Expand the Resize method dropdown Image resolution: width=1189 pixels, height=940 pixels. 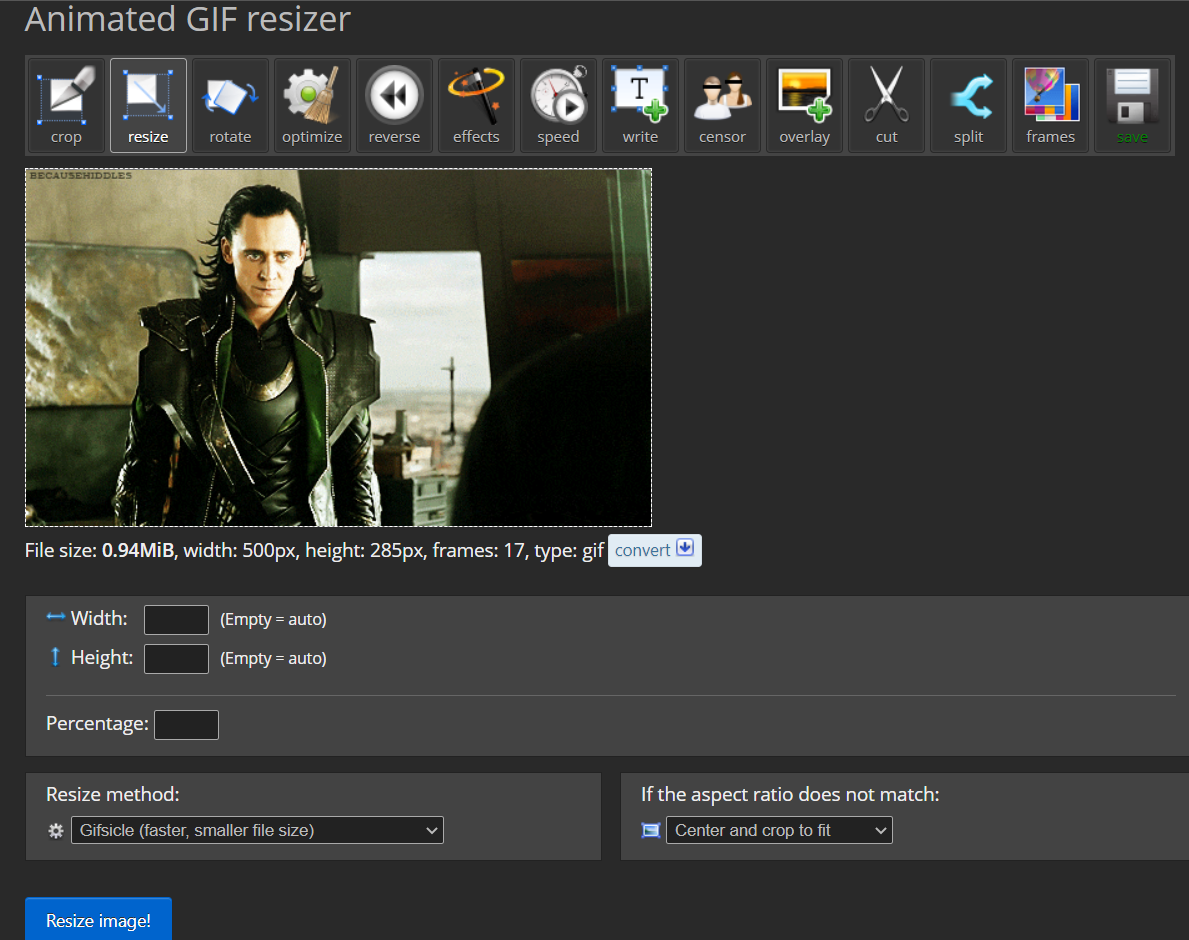click(x=257, y=830)
